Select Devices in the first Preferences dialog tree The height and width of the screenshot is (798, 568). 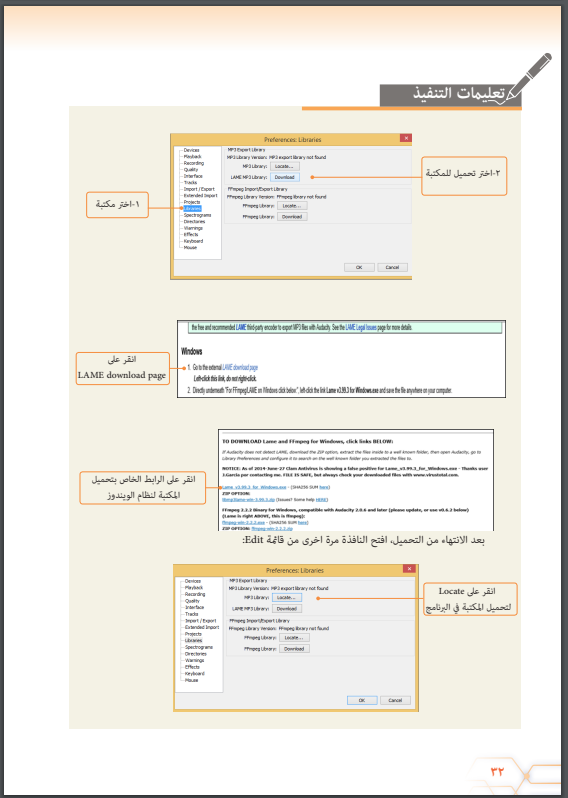191,150
